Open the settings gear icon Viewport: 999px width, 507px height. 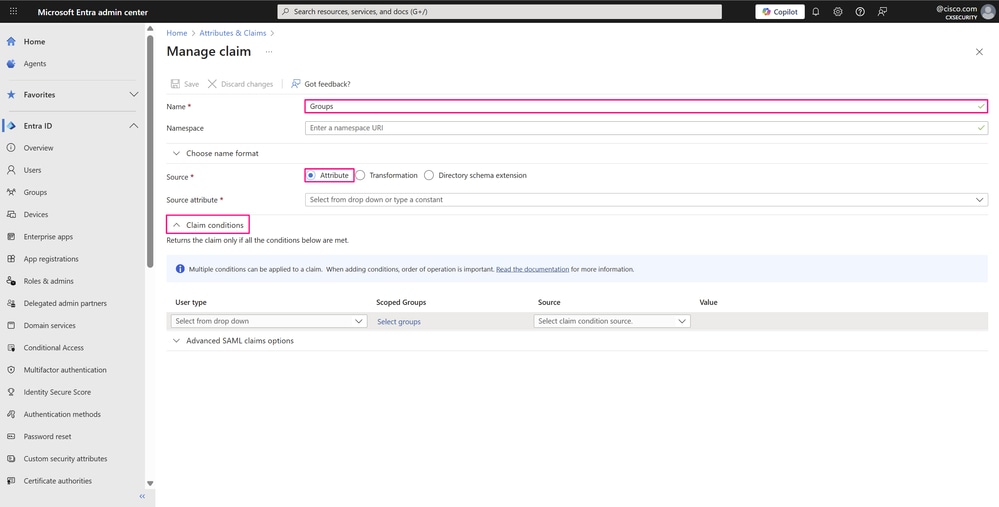click(x=838, y=11)
